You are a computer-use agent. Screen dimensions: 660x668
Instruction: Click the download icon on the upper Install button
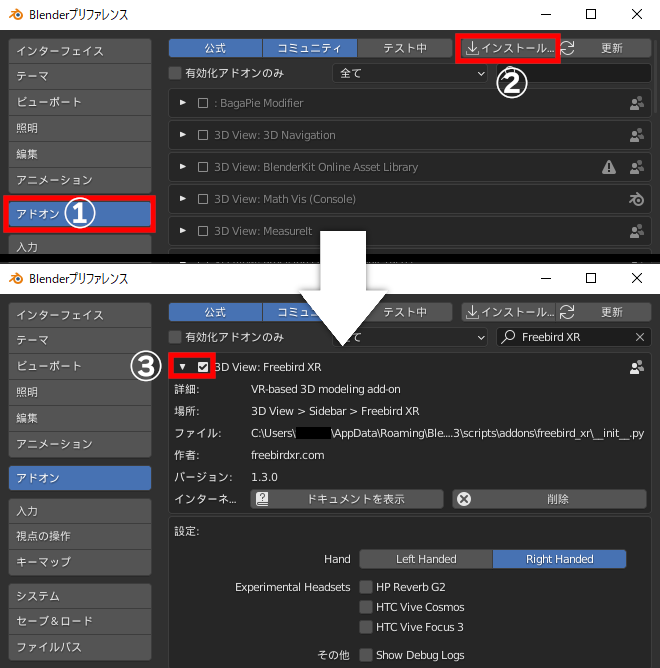(x=472, y=48)
